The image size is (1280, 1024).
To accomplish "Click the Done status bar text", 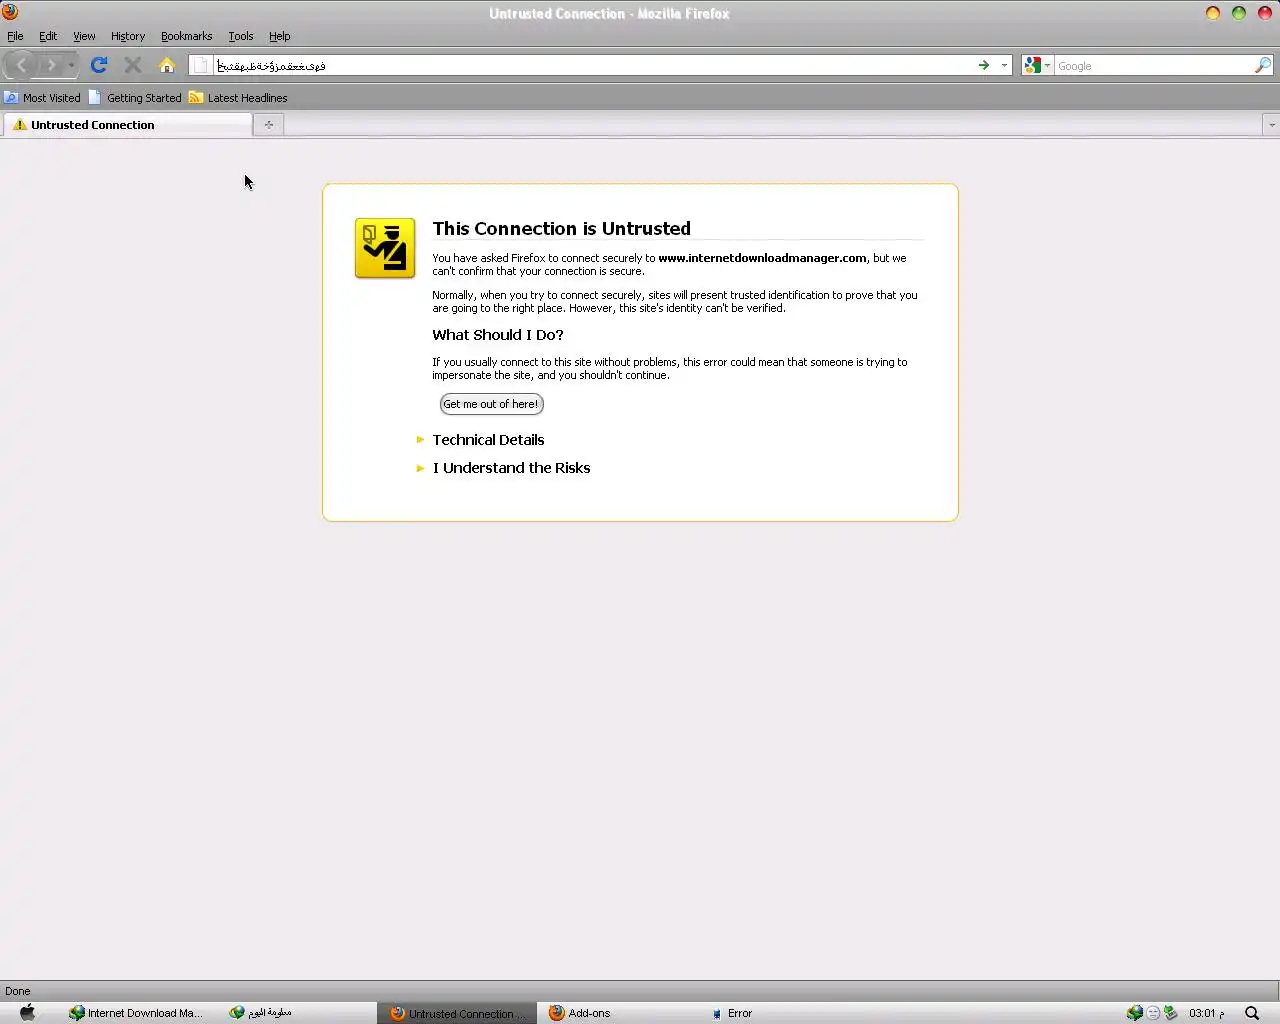I will pyautogui.click(x=18, y=991).
